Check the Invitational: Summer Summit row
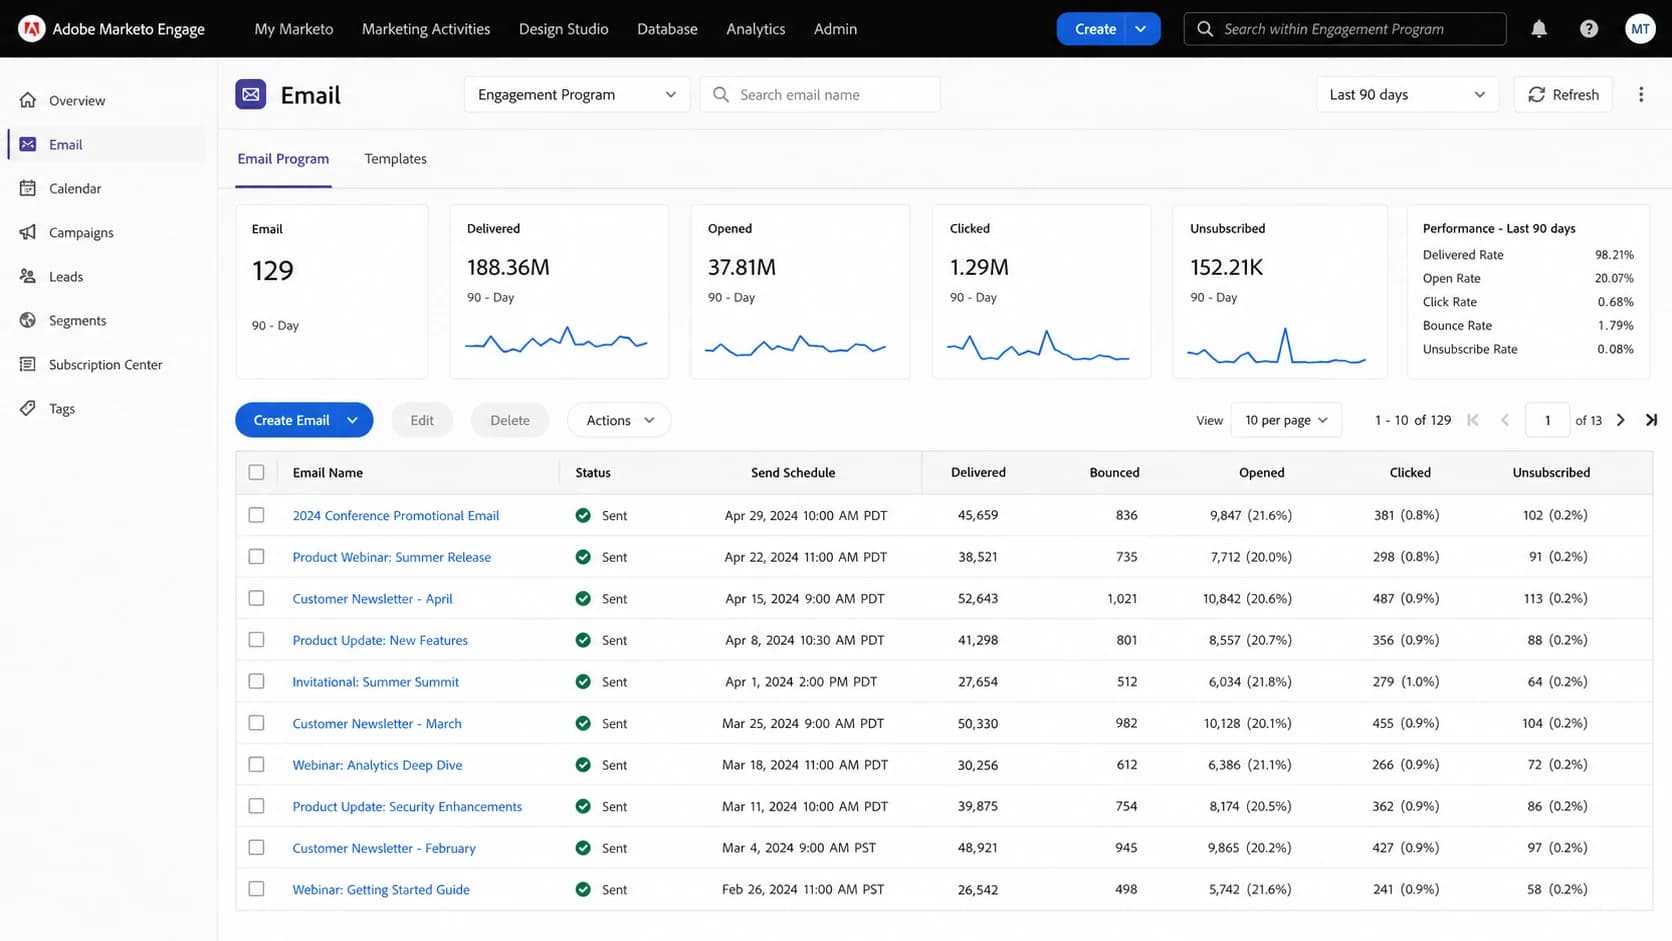 point(257,681)
